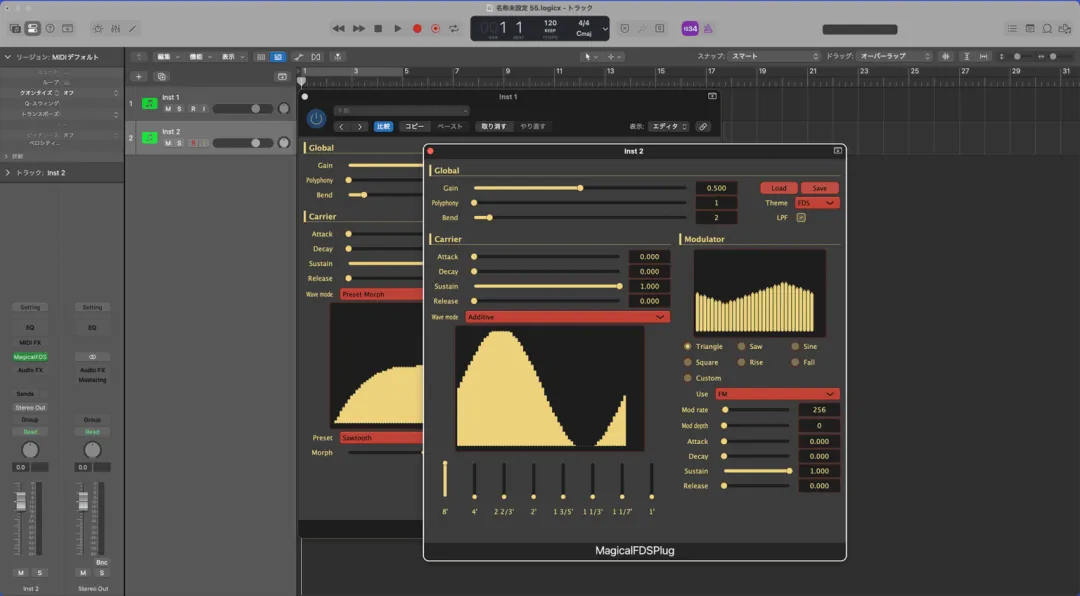Toggle the Cycle loop button

[x=454, y=29]
